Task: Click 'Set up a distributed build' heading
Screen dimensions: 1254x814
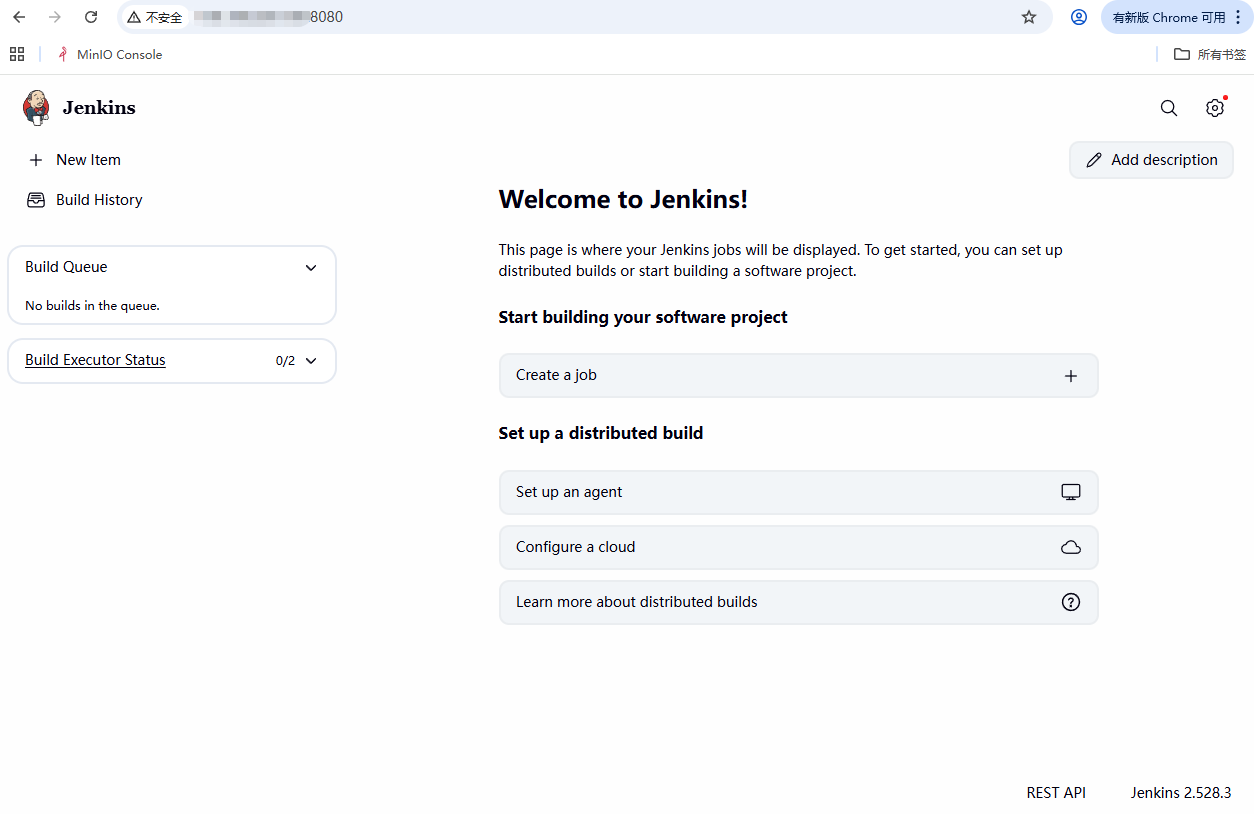Action: click(601, 433)
